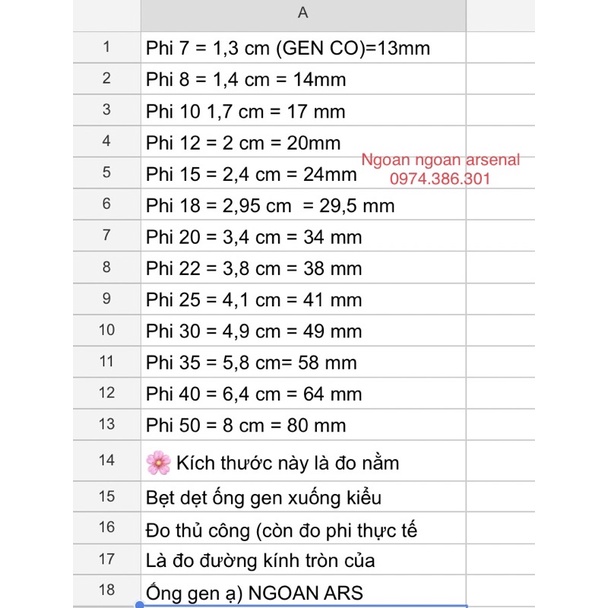The height and width of the screenshot is (608, 608).
Task: Click the Phi 25 = 4,1 cm cell
Action: [253, 299]
